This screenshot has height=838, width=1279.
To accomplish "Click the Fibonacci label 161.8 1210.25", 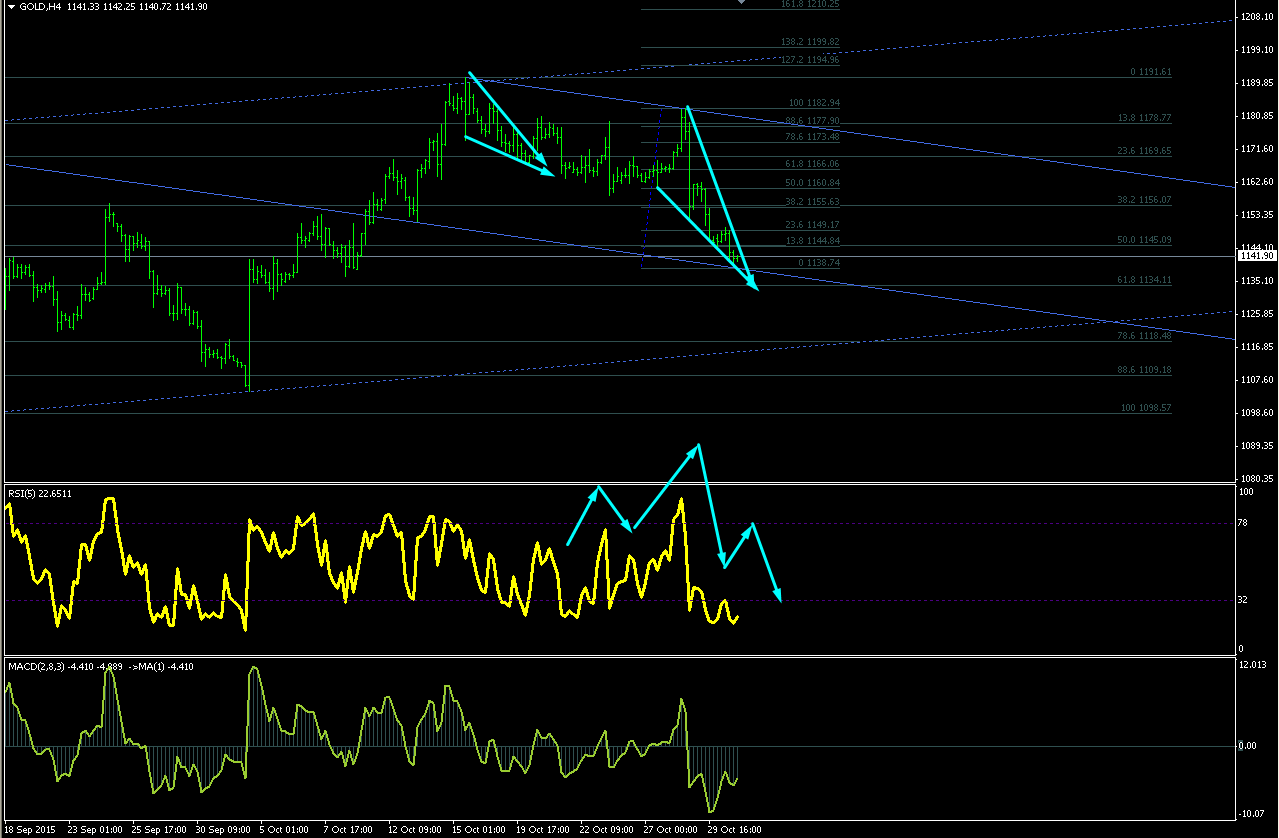I will 810,4.
